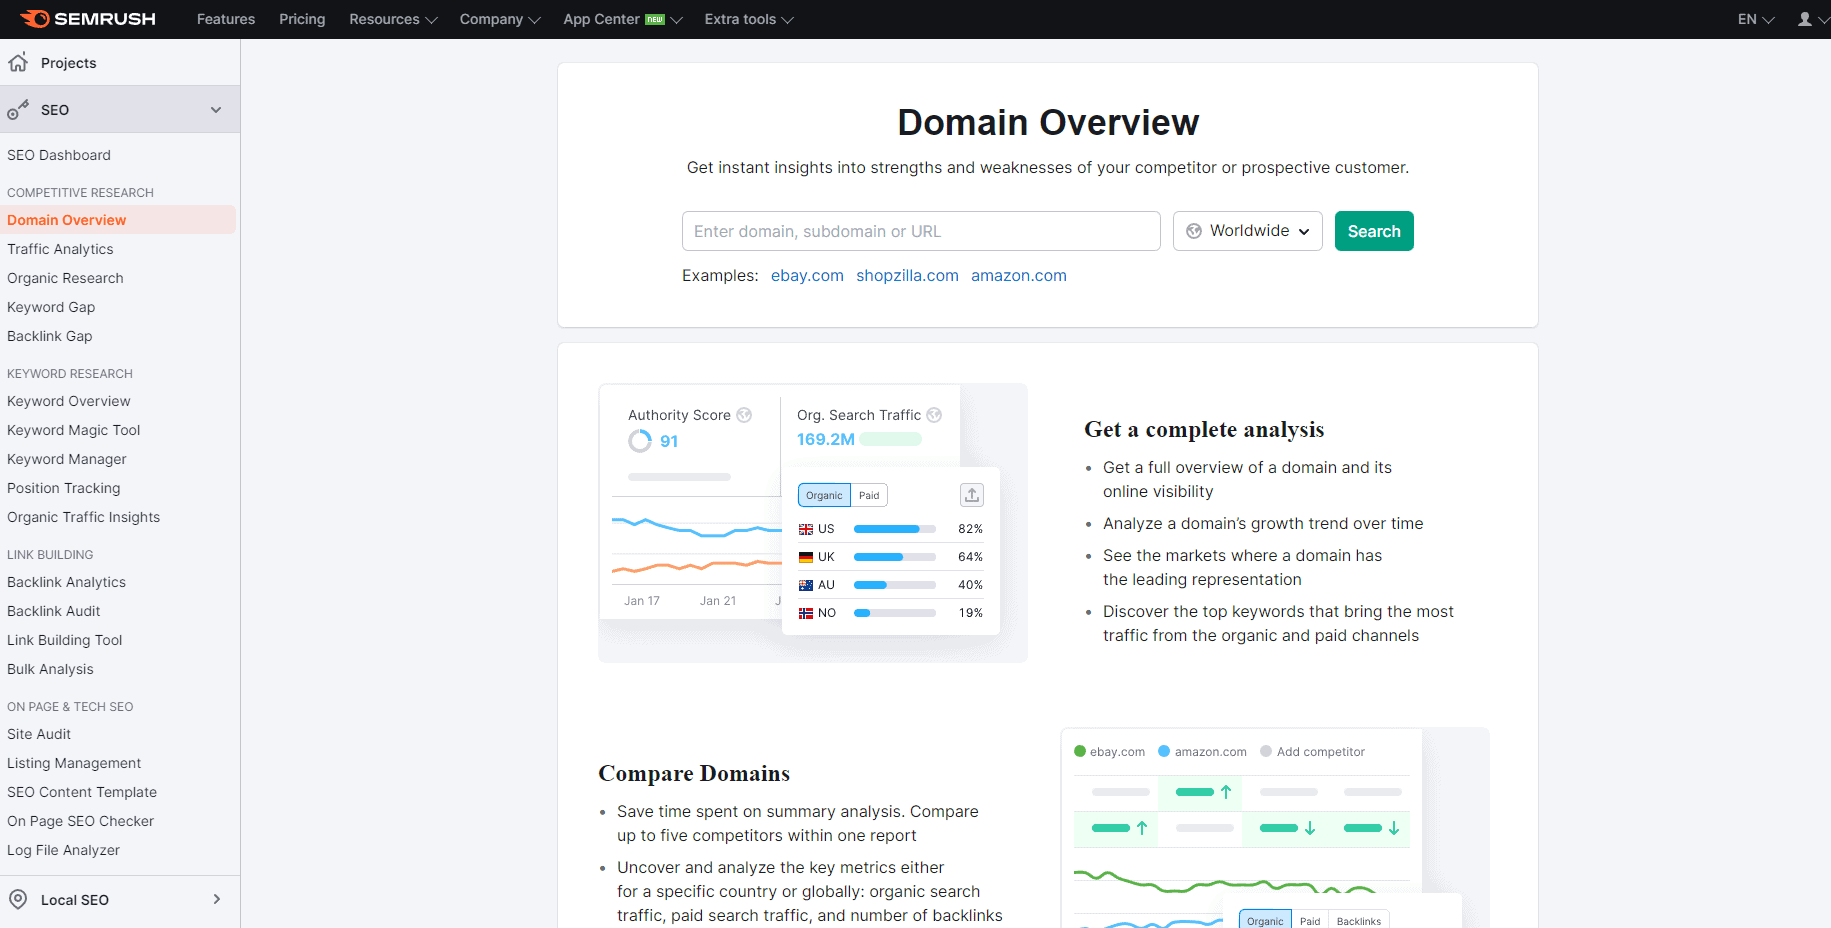
Task: Collapse the SEO section in sidebar
Action: pos(216,109)
